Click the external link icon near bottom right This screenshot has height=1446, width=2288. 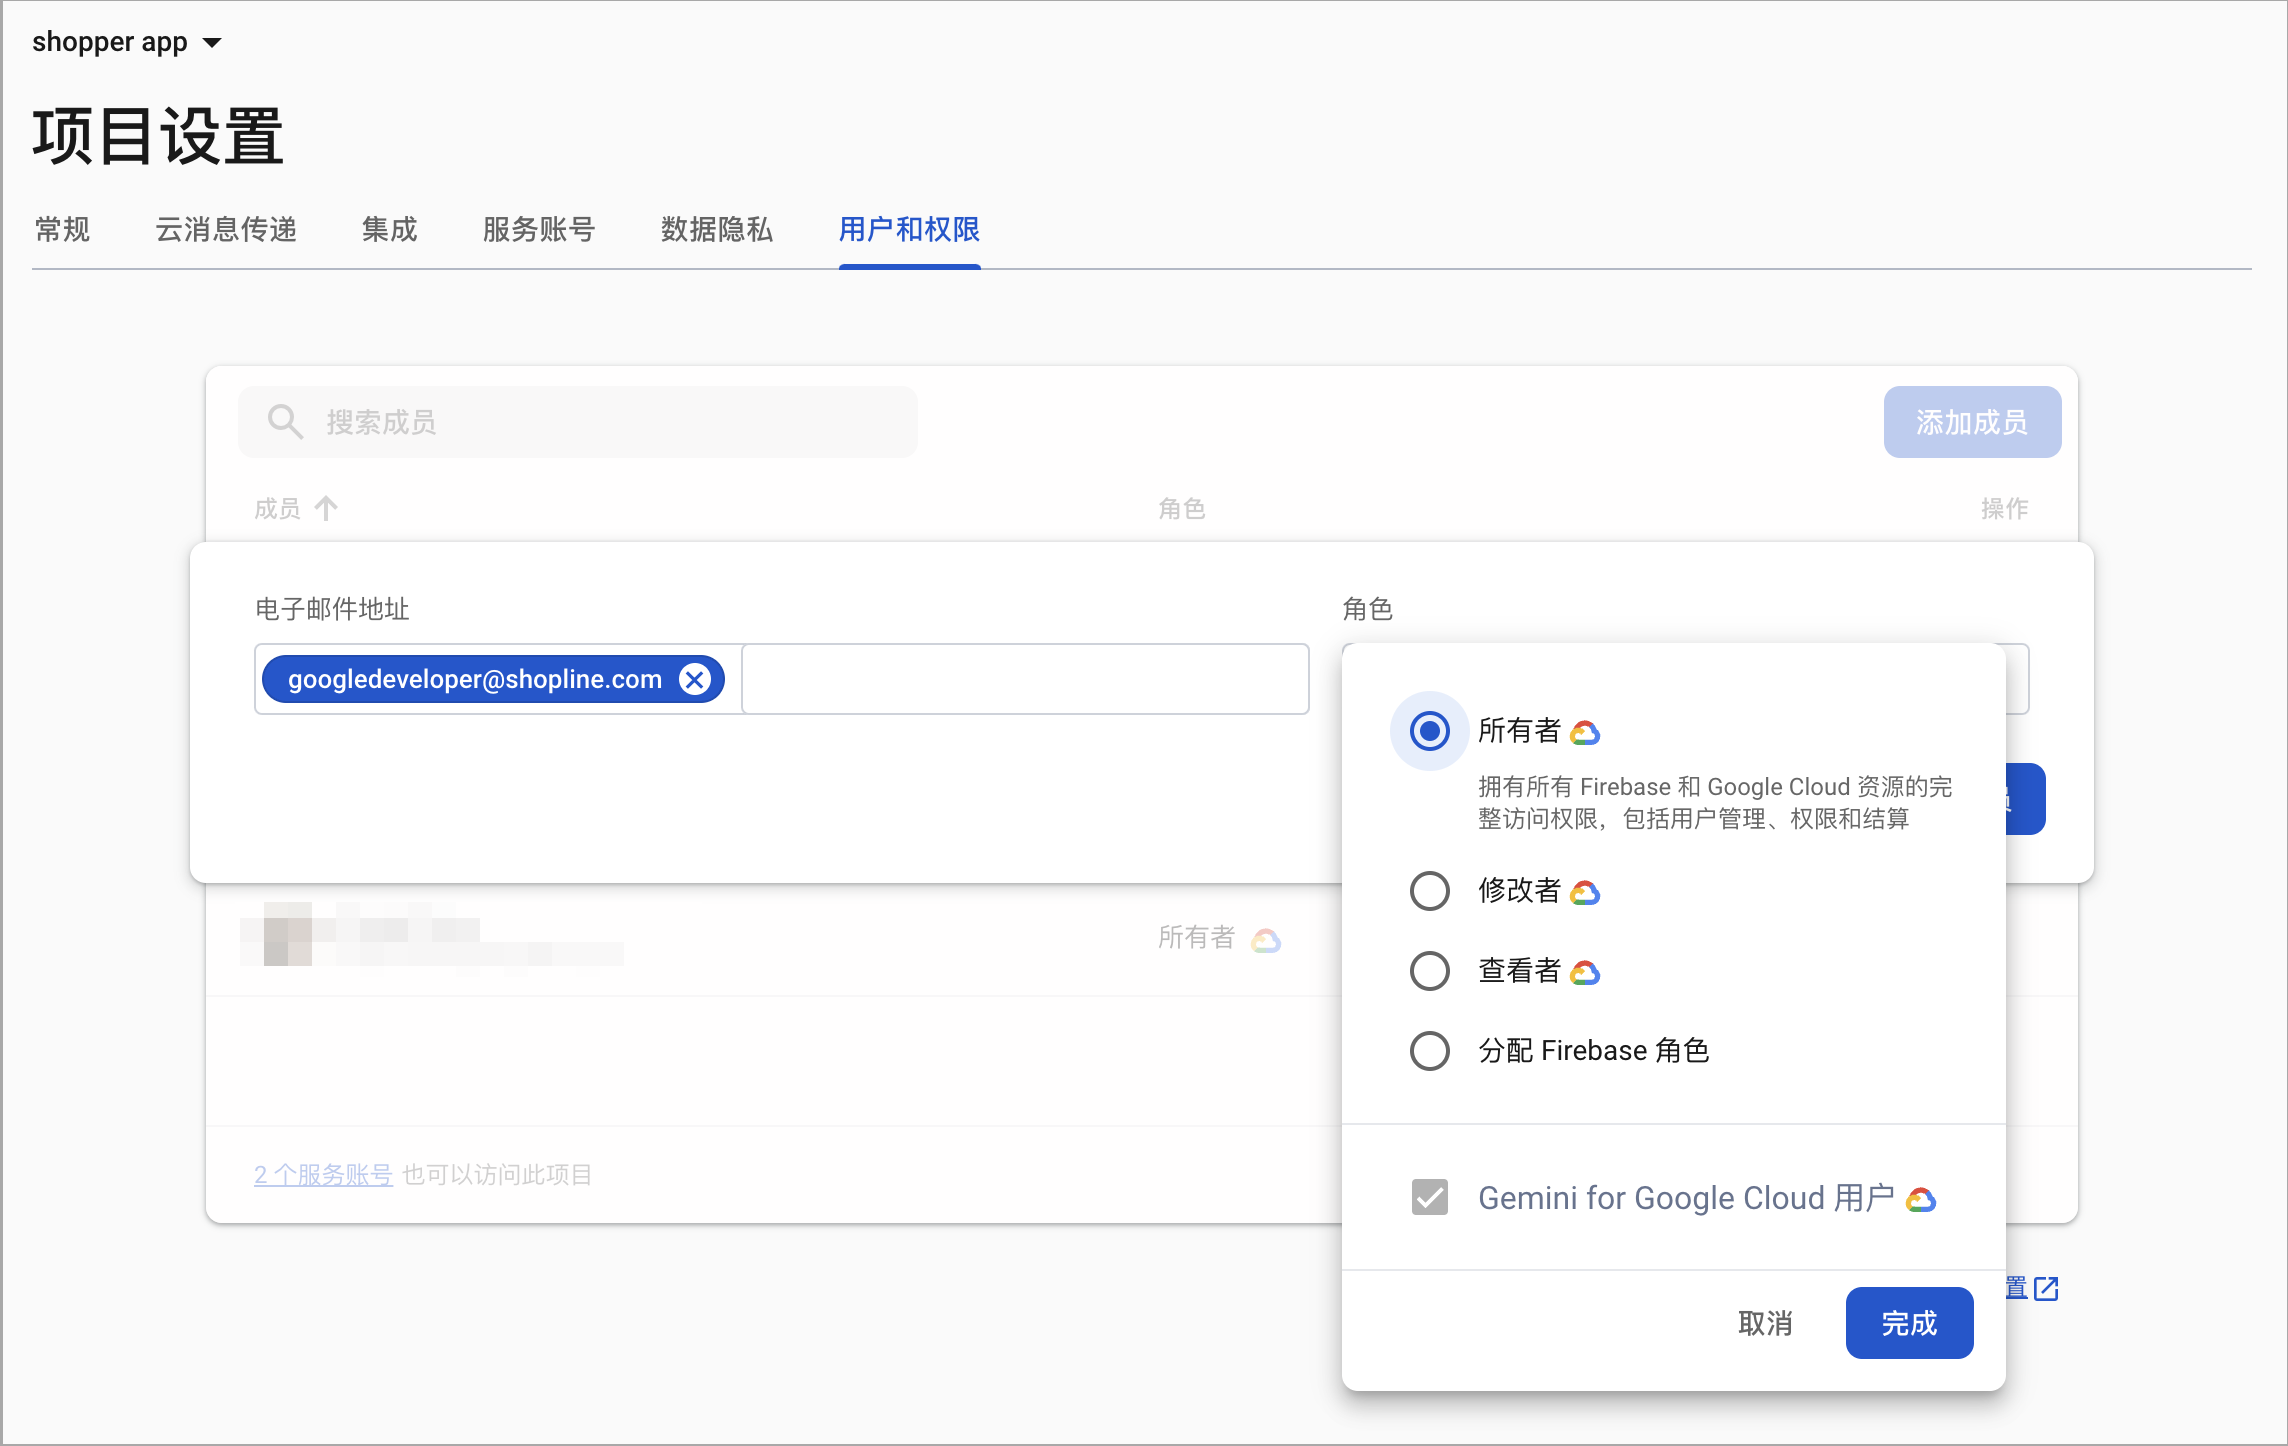[x=2046, y=1288]
